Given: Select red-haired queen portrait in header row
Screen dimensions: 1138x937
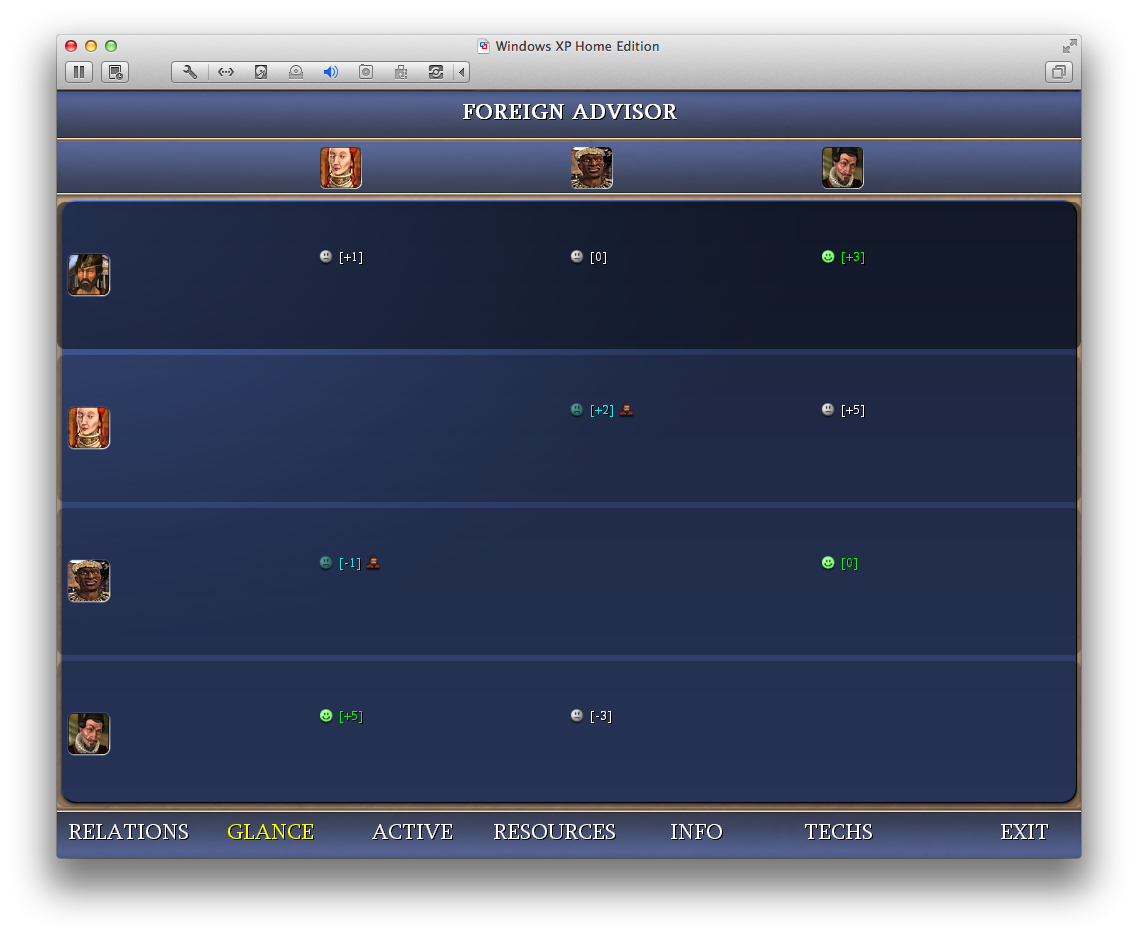Looking at the screenshot, I should pyautogui.click(x=340, y=168).
